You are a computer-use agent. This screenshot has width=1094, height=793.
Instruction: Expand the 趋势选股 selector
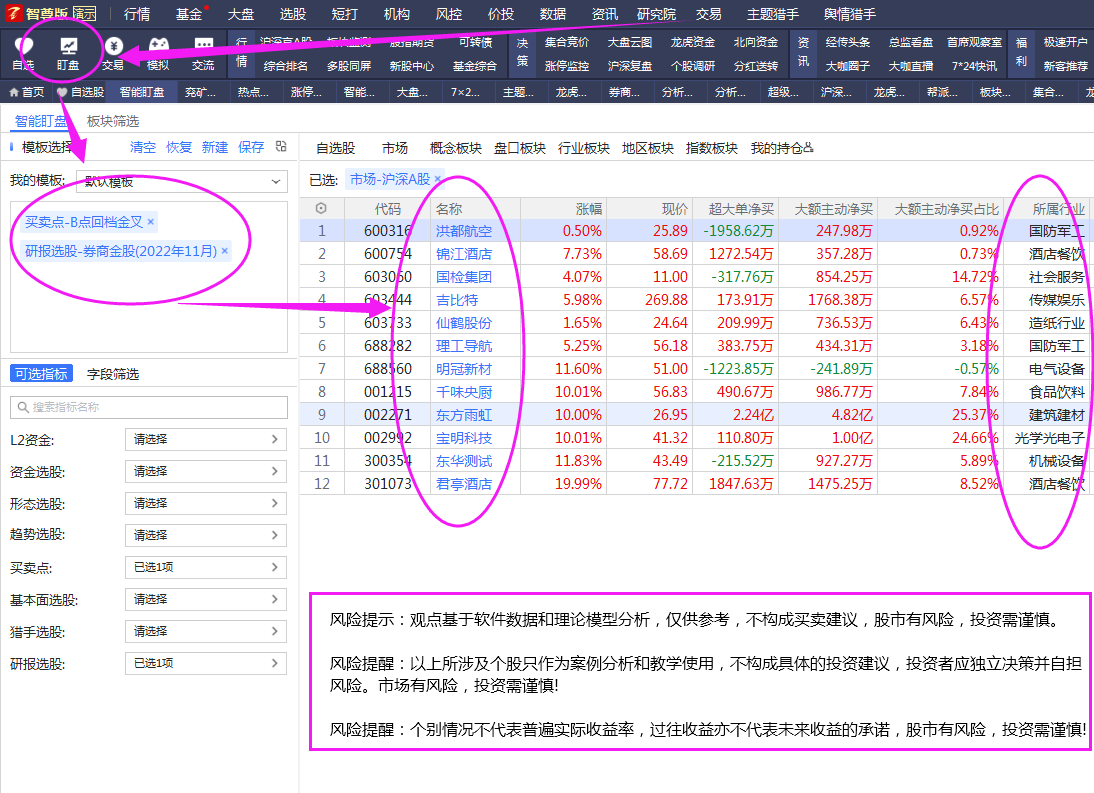(x=206, y=536)
